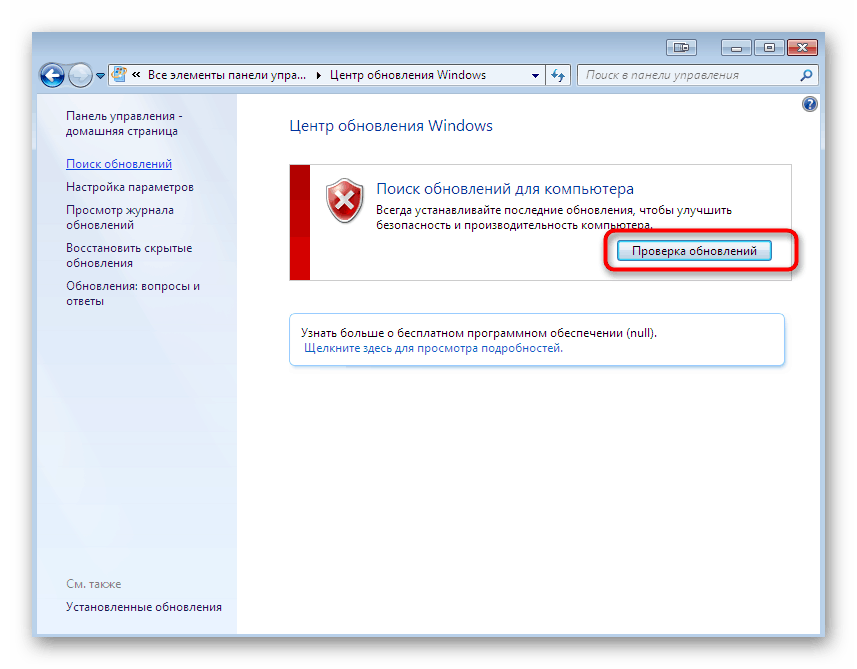Click the red shield error icon

click(x=344, y=200)
